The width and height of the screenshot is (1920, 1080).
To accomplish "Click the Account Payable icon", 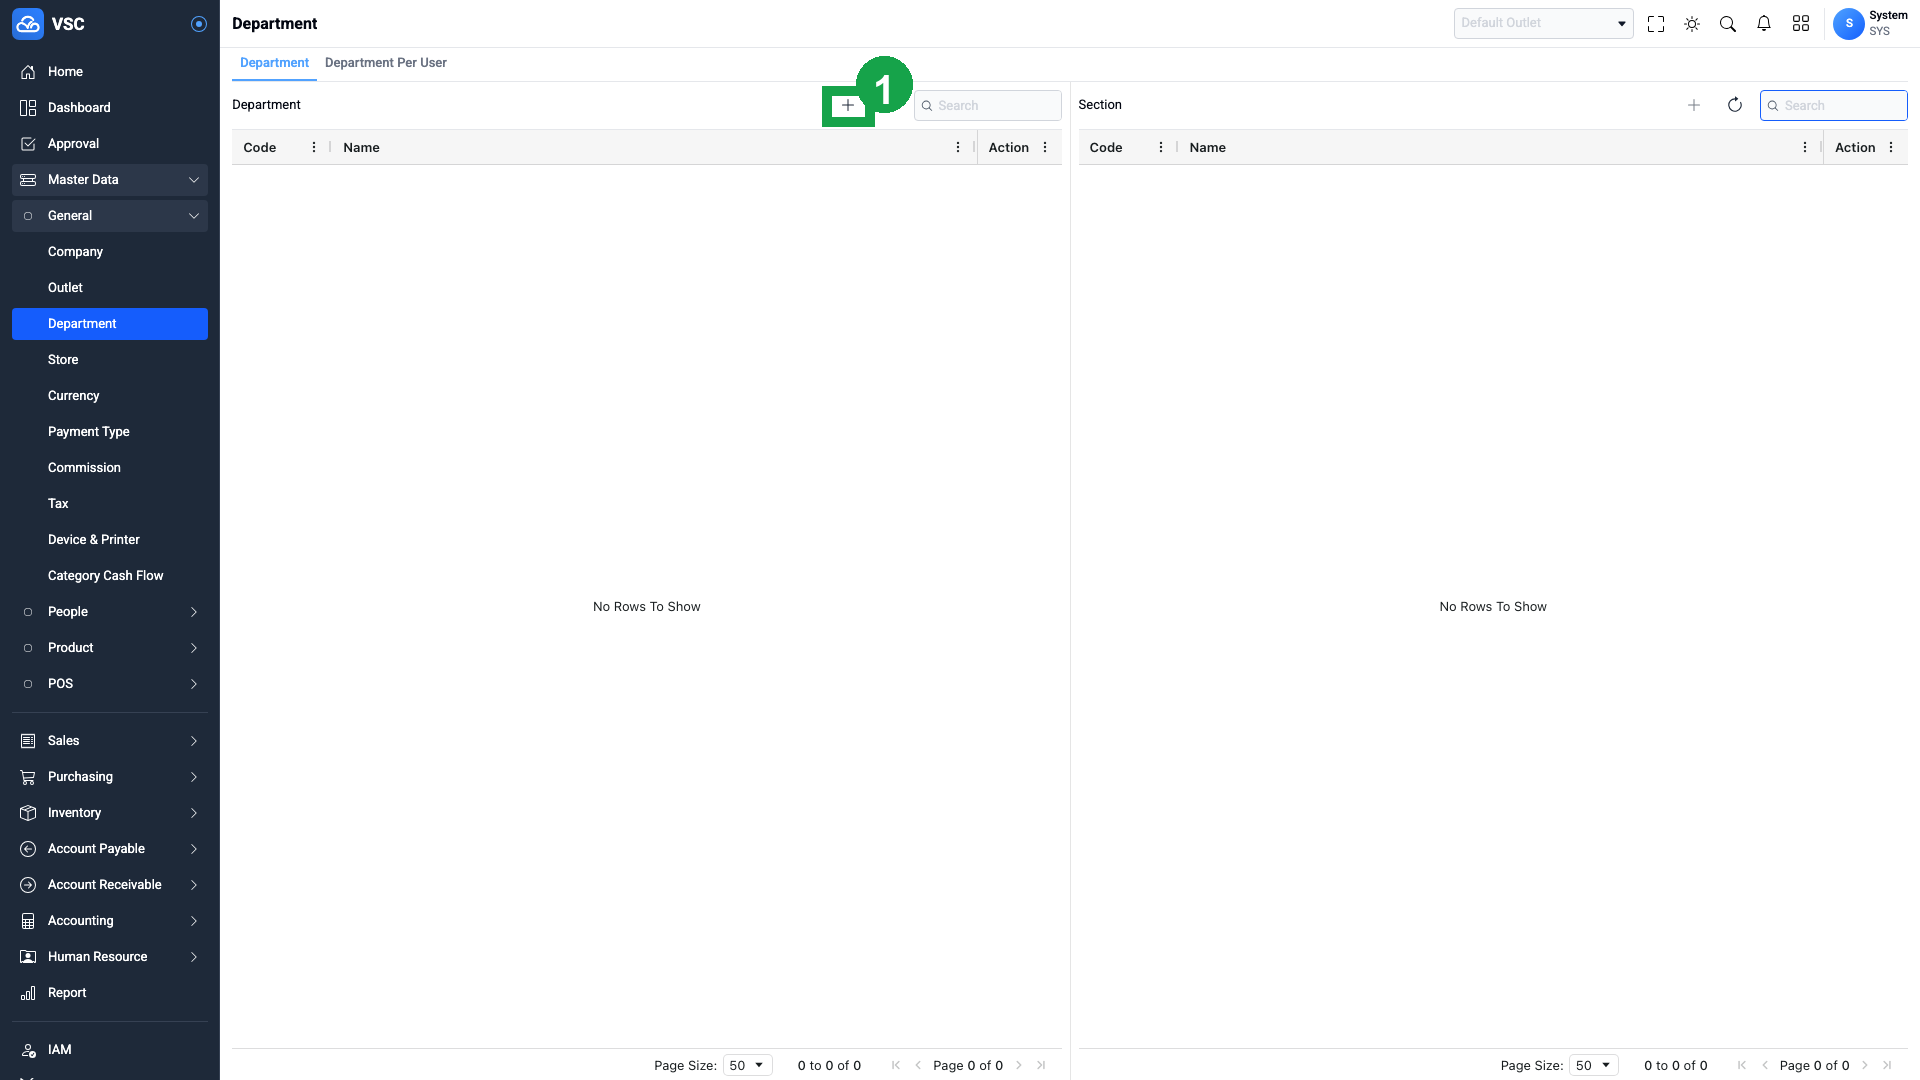I will 28,849.
